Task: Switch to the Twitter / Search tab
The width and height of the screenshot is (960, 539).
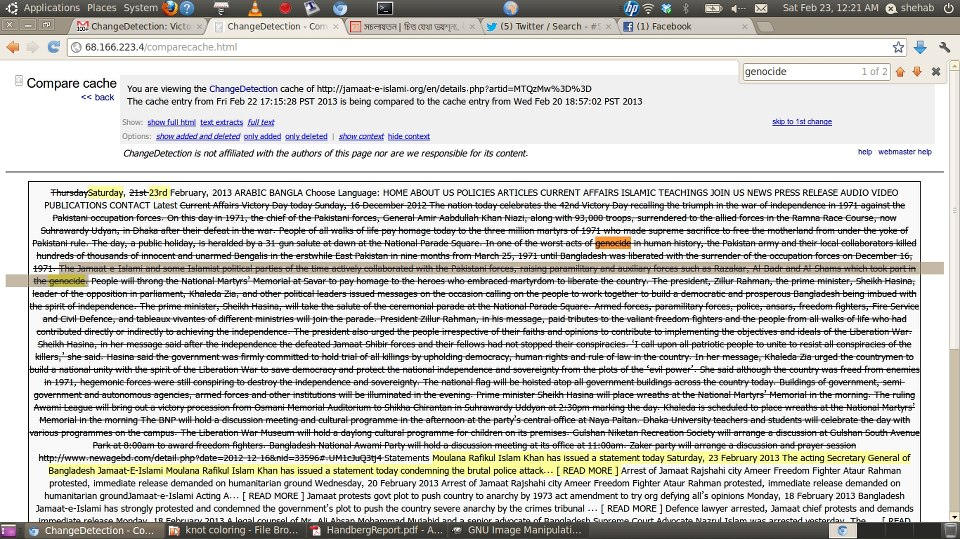Action: click(549, 26)
